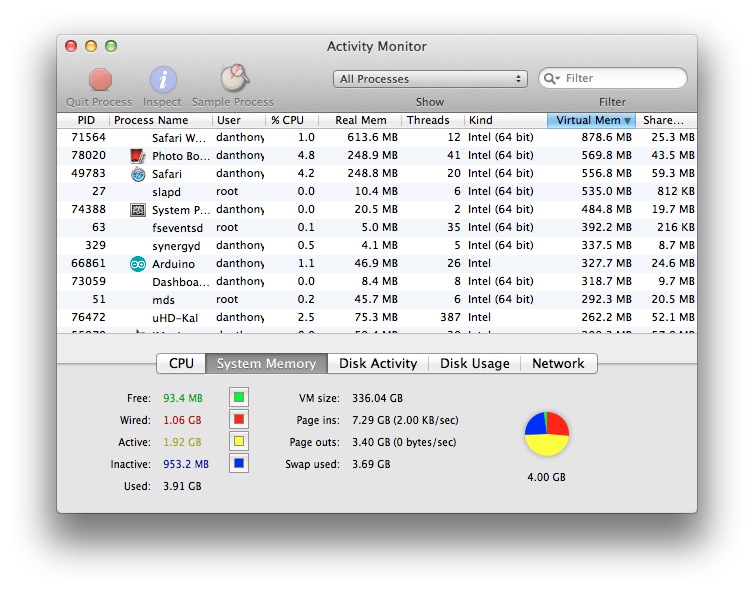Open the Network tab

point(558,363)
